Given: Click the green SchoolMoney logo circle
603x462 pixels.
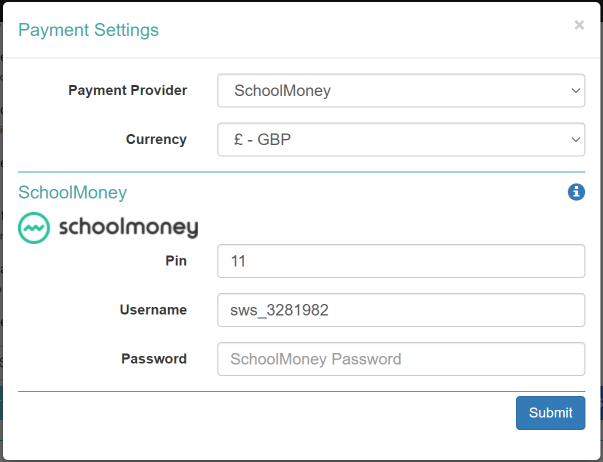Looking at the screenshot, I should pos(34,228).
